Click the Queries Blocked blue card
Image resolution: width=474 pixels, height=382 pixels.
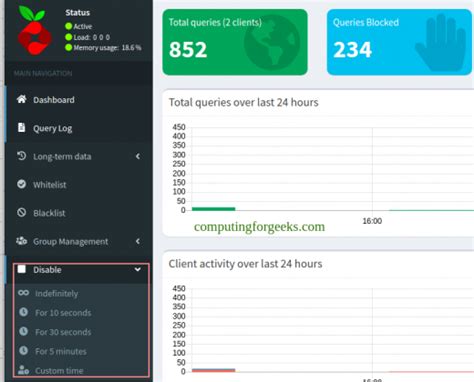pyautogui.click(x=399, y=42)
